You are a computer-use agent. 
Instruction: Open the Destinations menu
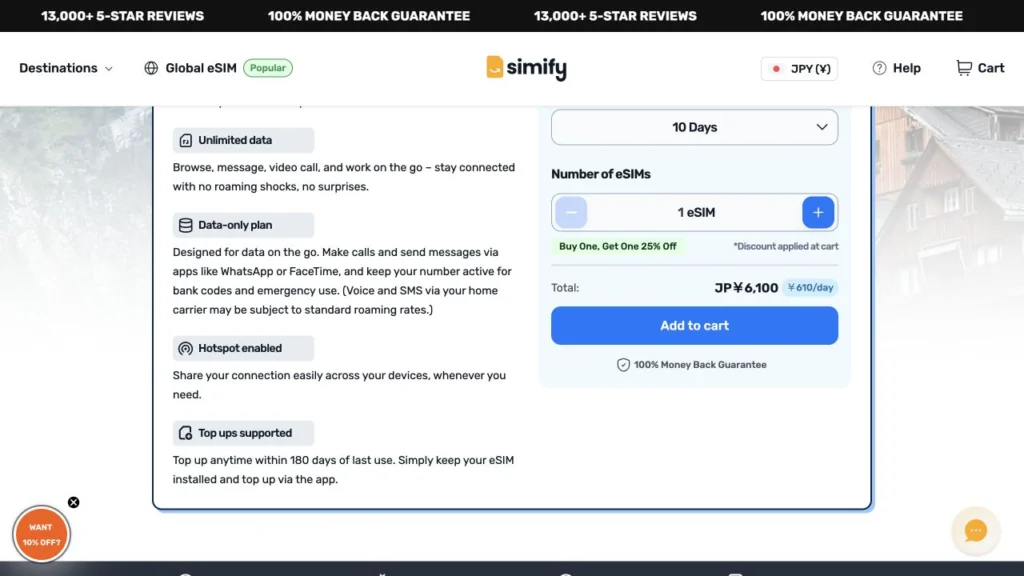(x=66, y=68)
